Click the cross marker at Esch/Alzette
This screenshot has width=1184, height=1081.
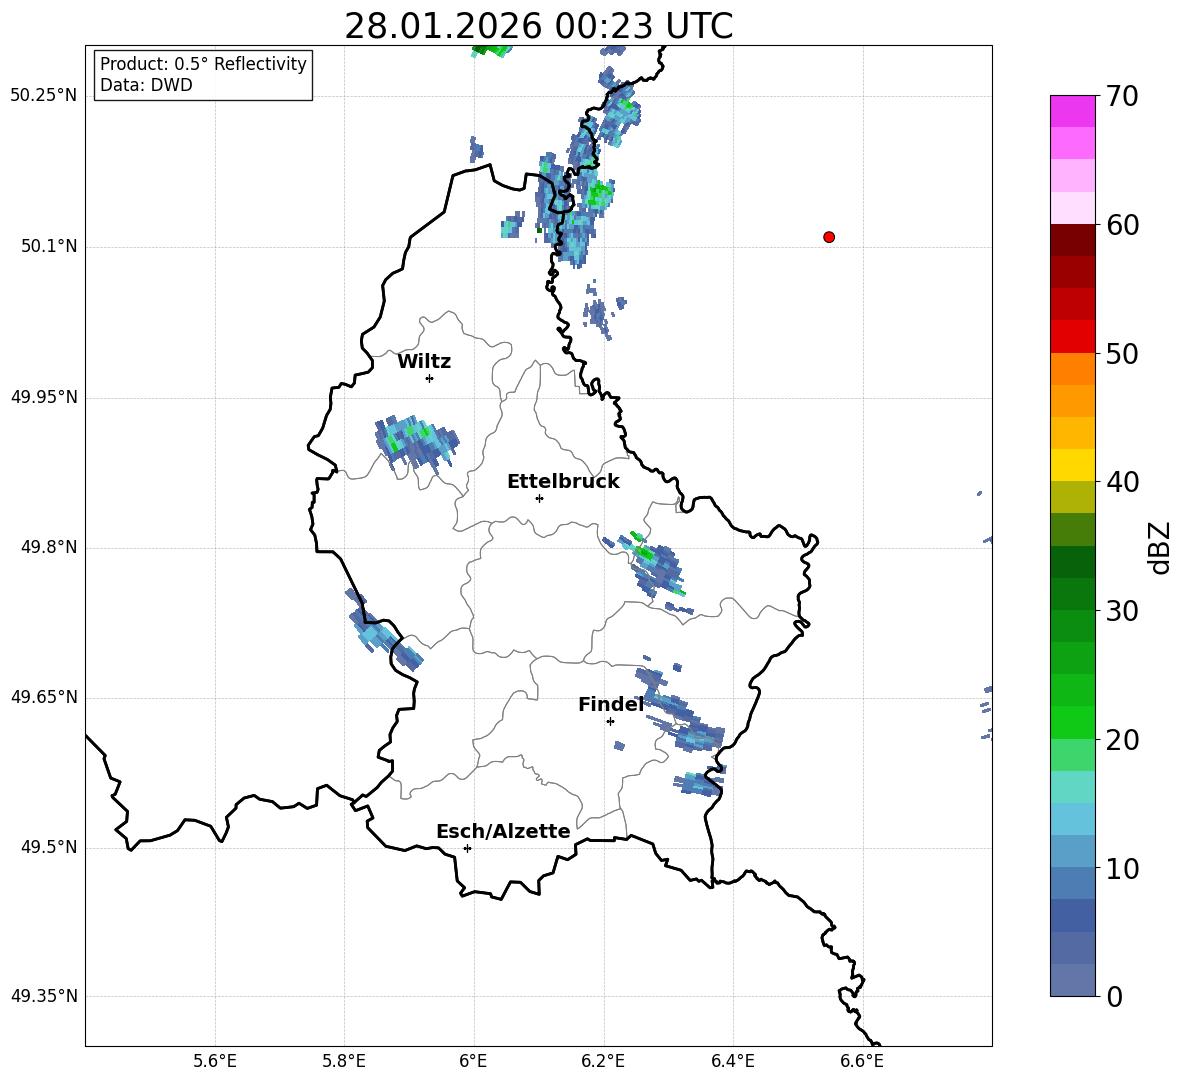coord(467,848)
